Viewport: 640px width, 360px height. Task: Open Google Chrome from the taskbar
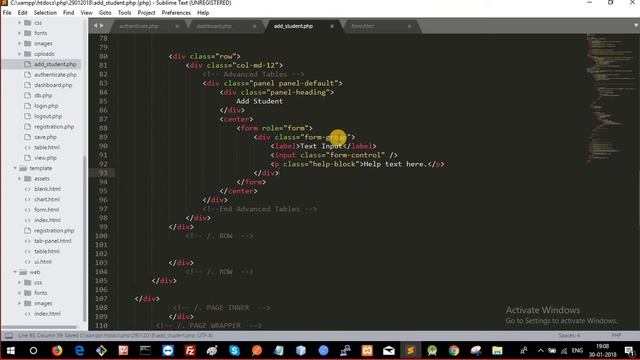coord(454,351)
